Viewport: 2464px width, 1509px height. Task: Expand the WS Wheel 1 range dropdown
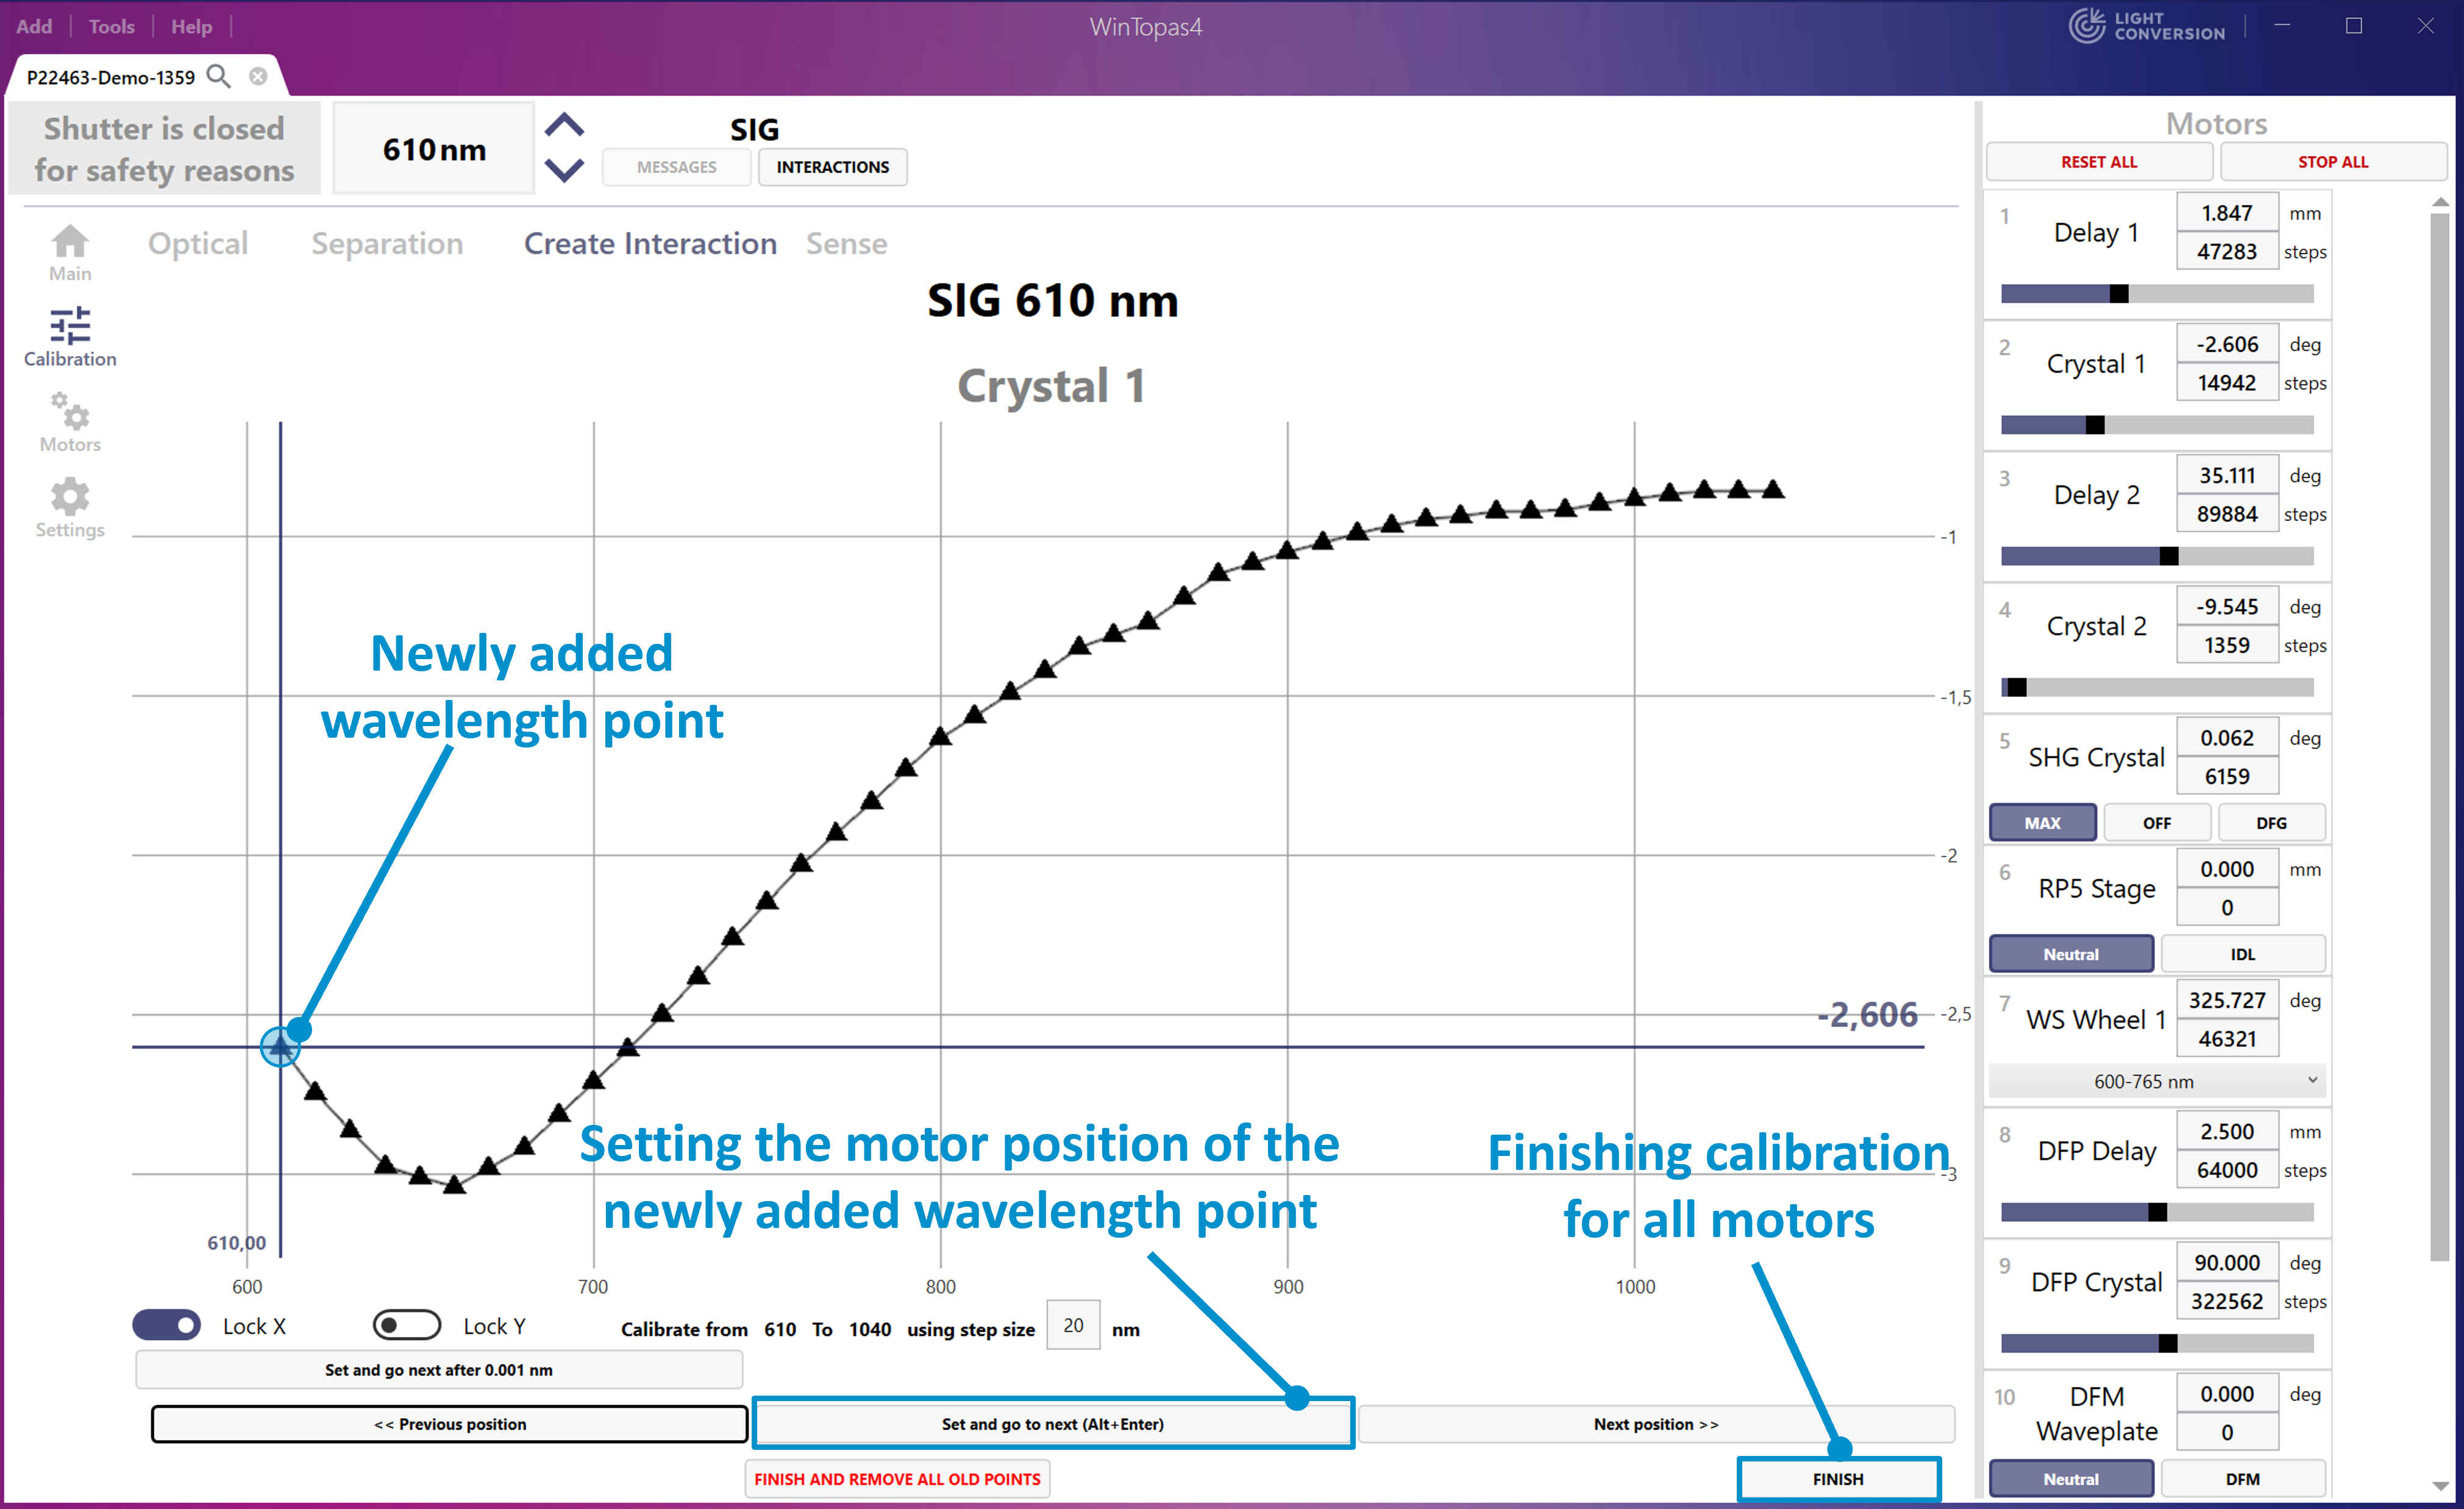2156,1081
